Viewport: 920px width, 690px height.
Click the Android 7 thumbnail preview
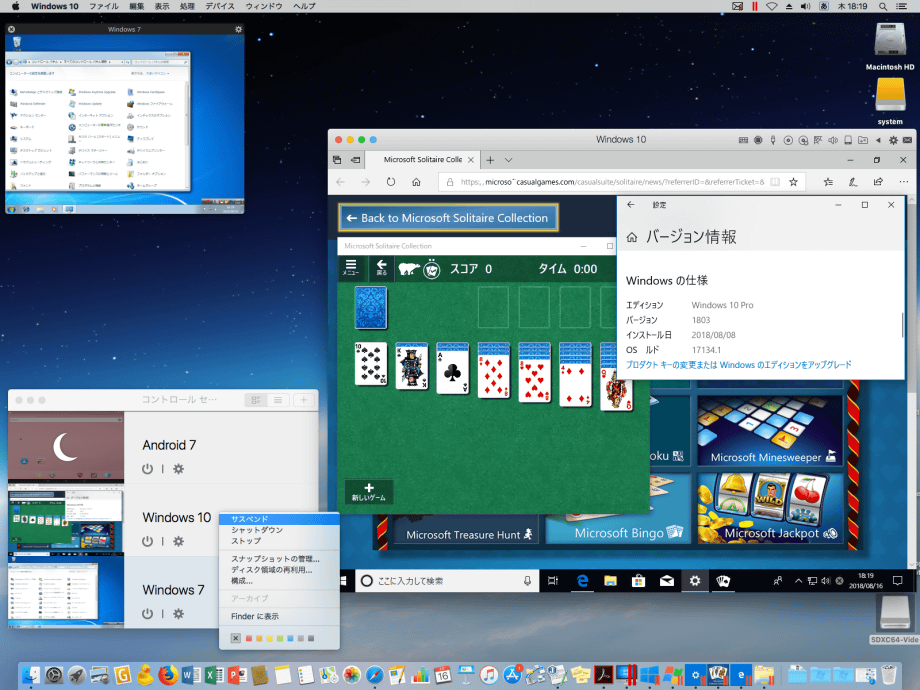click(66, 447)
